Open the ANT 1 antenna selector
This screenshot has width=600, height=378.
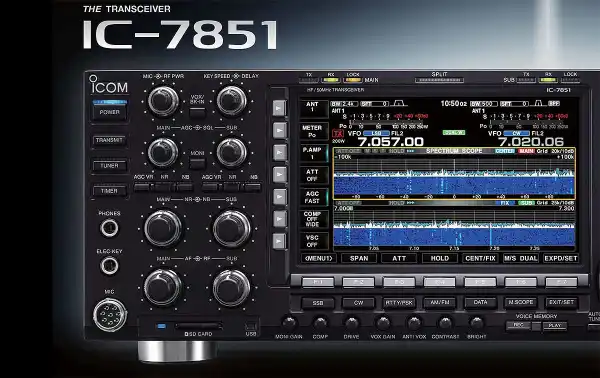pos(314,109)
